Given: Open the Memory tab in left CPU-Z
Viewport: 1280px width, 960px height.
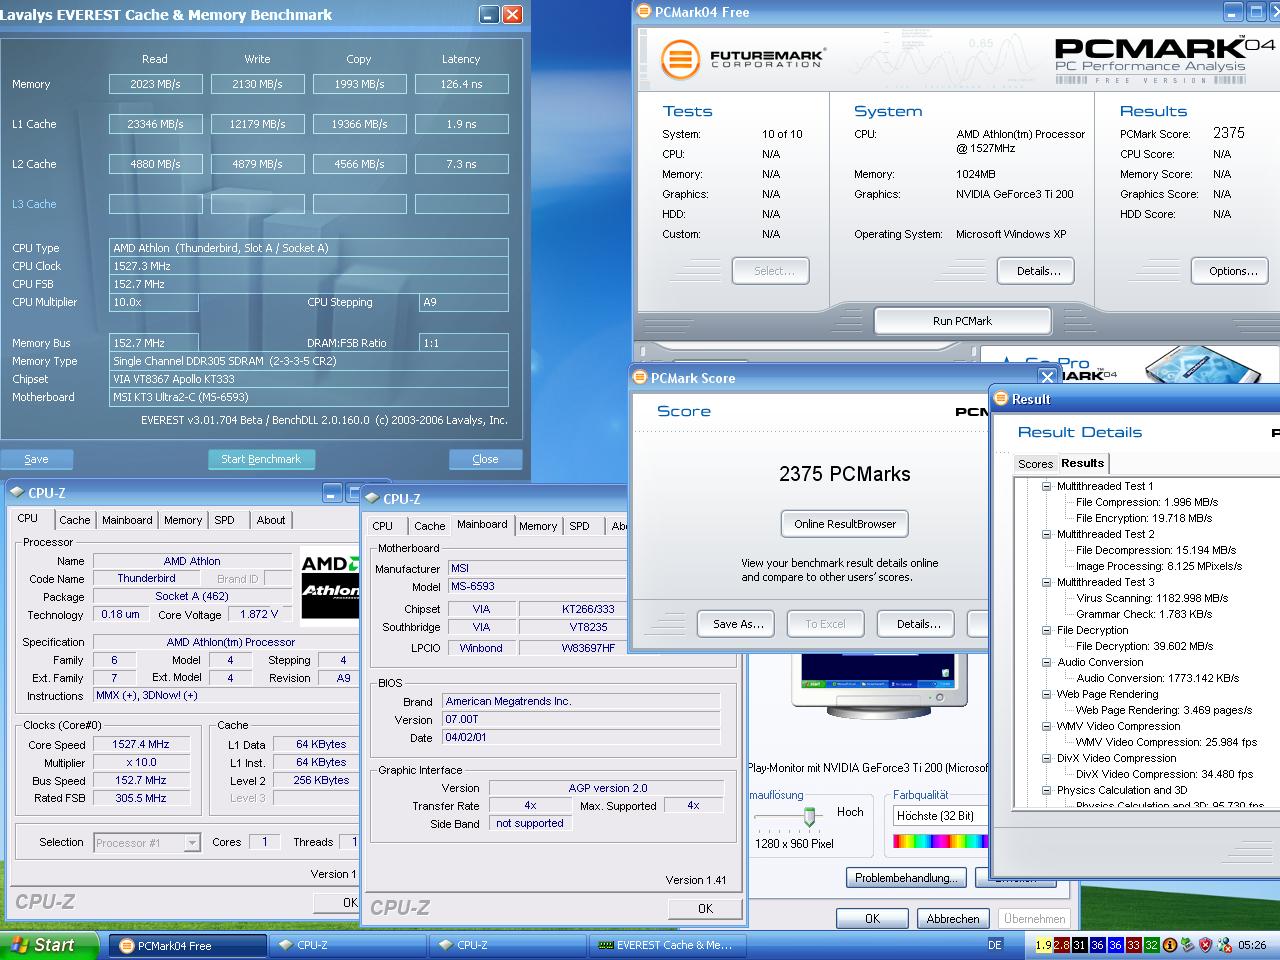Looking at the screenshot, I should click(x=183, y=520).
